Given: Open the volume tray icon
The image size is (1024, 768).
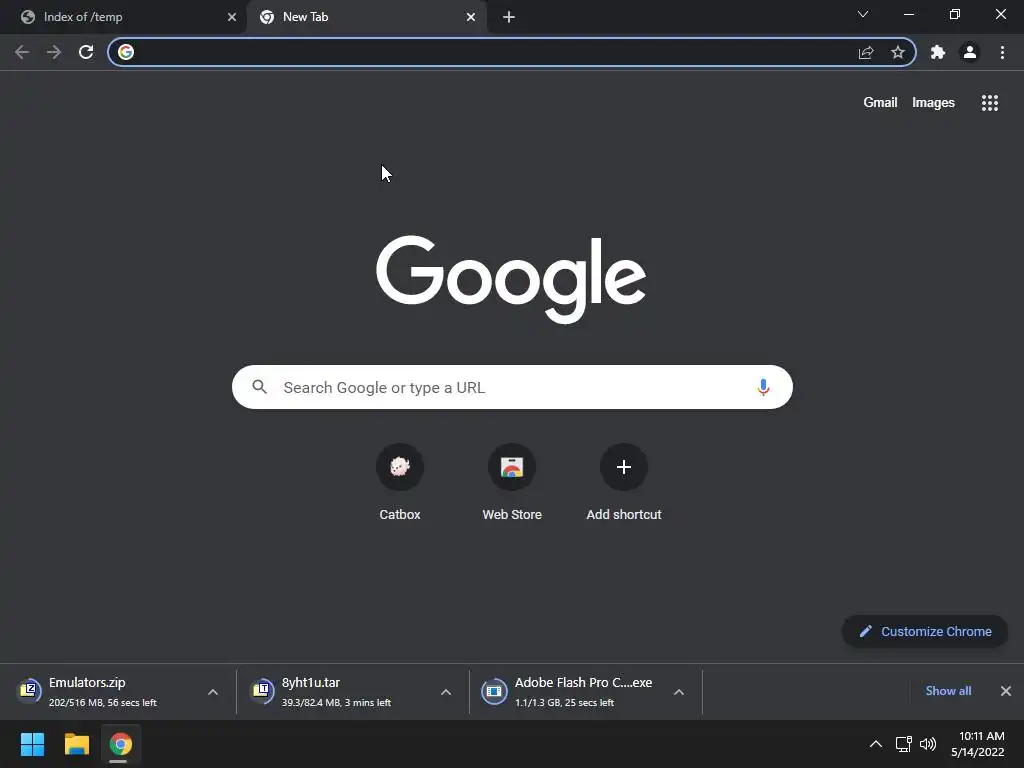Looking at the screenshot, I should [928, 744].
